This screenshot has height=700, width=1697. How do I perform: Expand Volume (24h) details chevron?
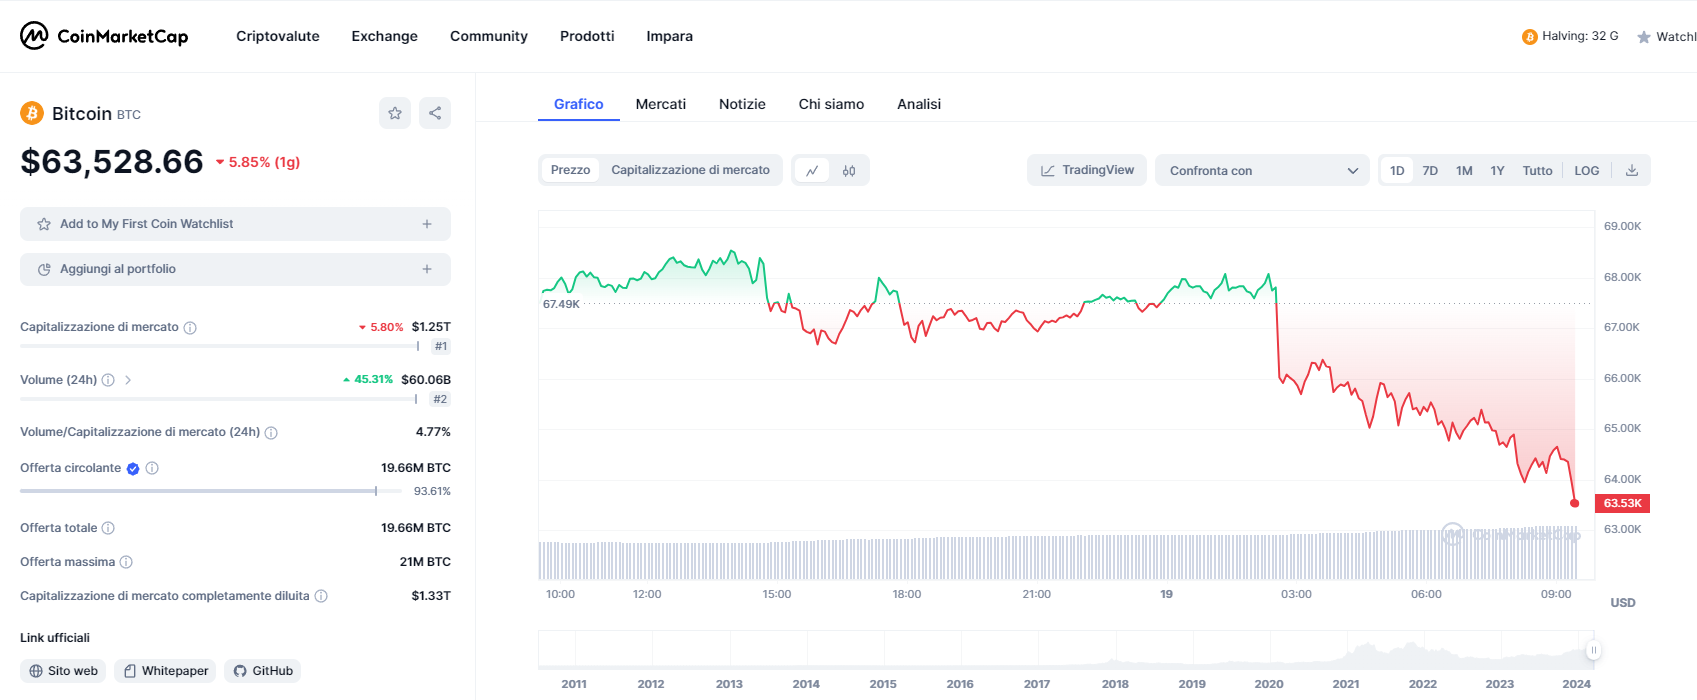(128, 380)
